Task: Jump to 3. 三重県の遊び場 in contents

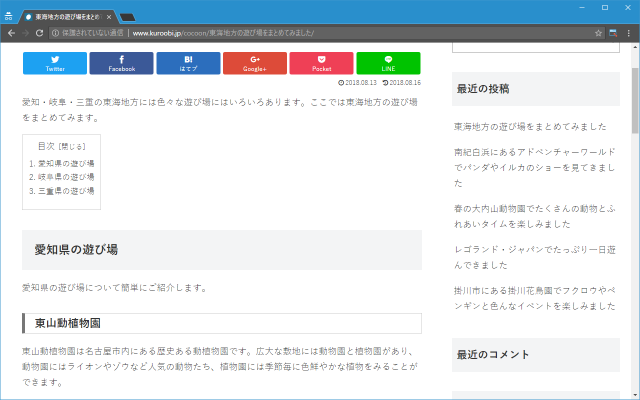Action: [x=66, y=191]
